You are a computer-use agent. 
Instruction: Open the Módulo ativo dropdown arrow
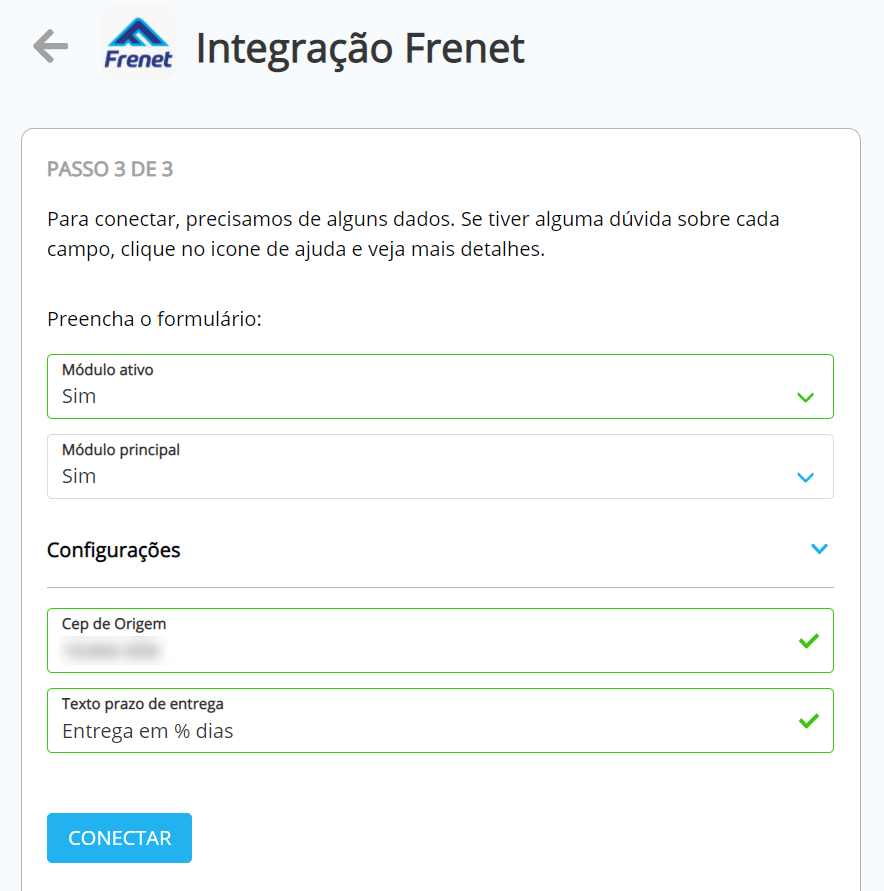(x=806, y=397)
